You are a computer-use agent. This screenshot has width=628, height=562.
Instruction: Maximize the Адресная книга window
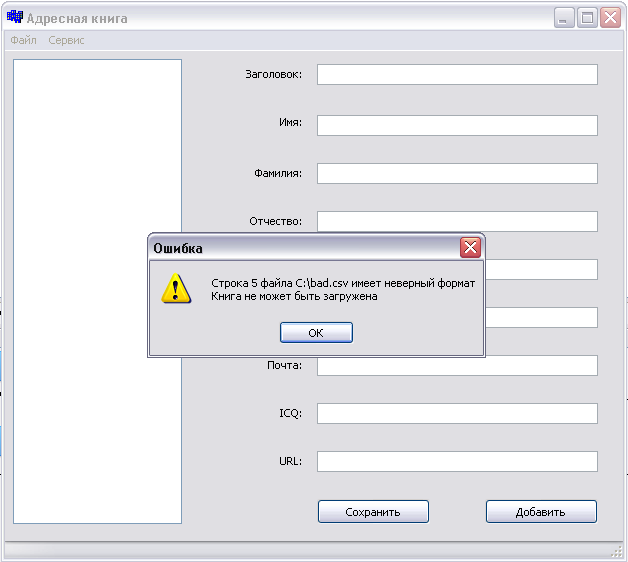587,18
